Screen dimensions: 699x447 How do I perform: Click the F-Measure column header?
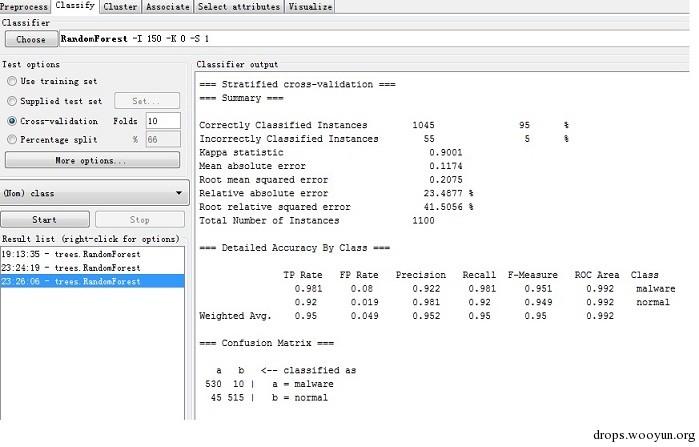point(533,275)
